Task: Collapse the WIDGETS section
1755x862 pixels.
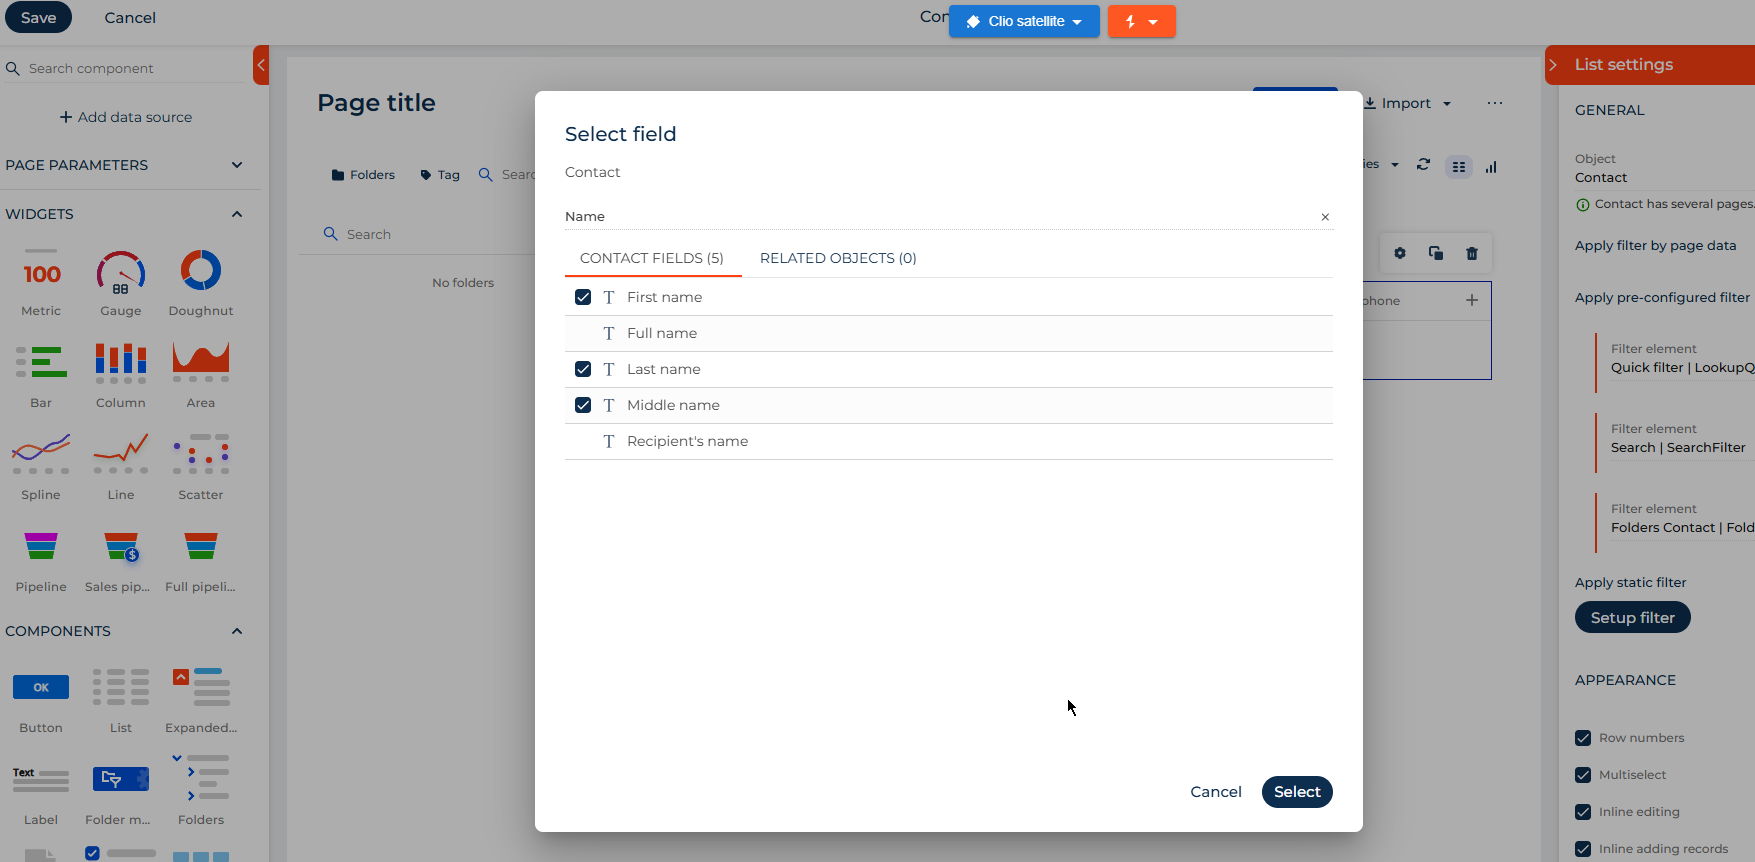Action: pos(237,214)
